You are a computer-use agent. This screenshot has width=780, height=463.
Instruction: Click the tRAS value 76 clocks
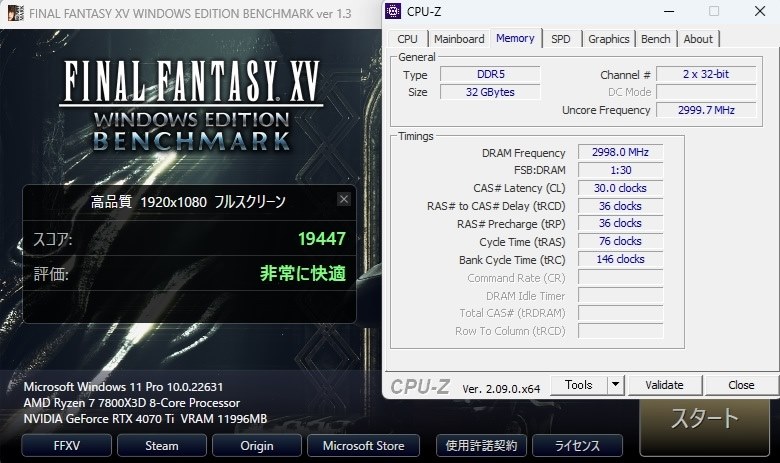tap(620, 241)
